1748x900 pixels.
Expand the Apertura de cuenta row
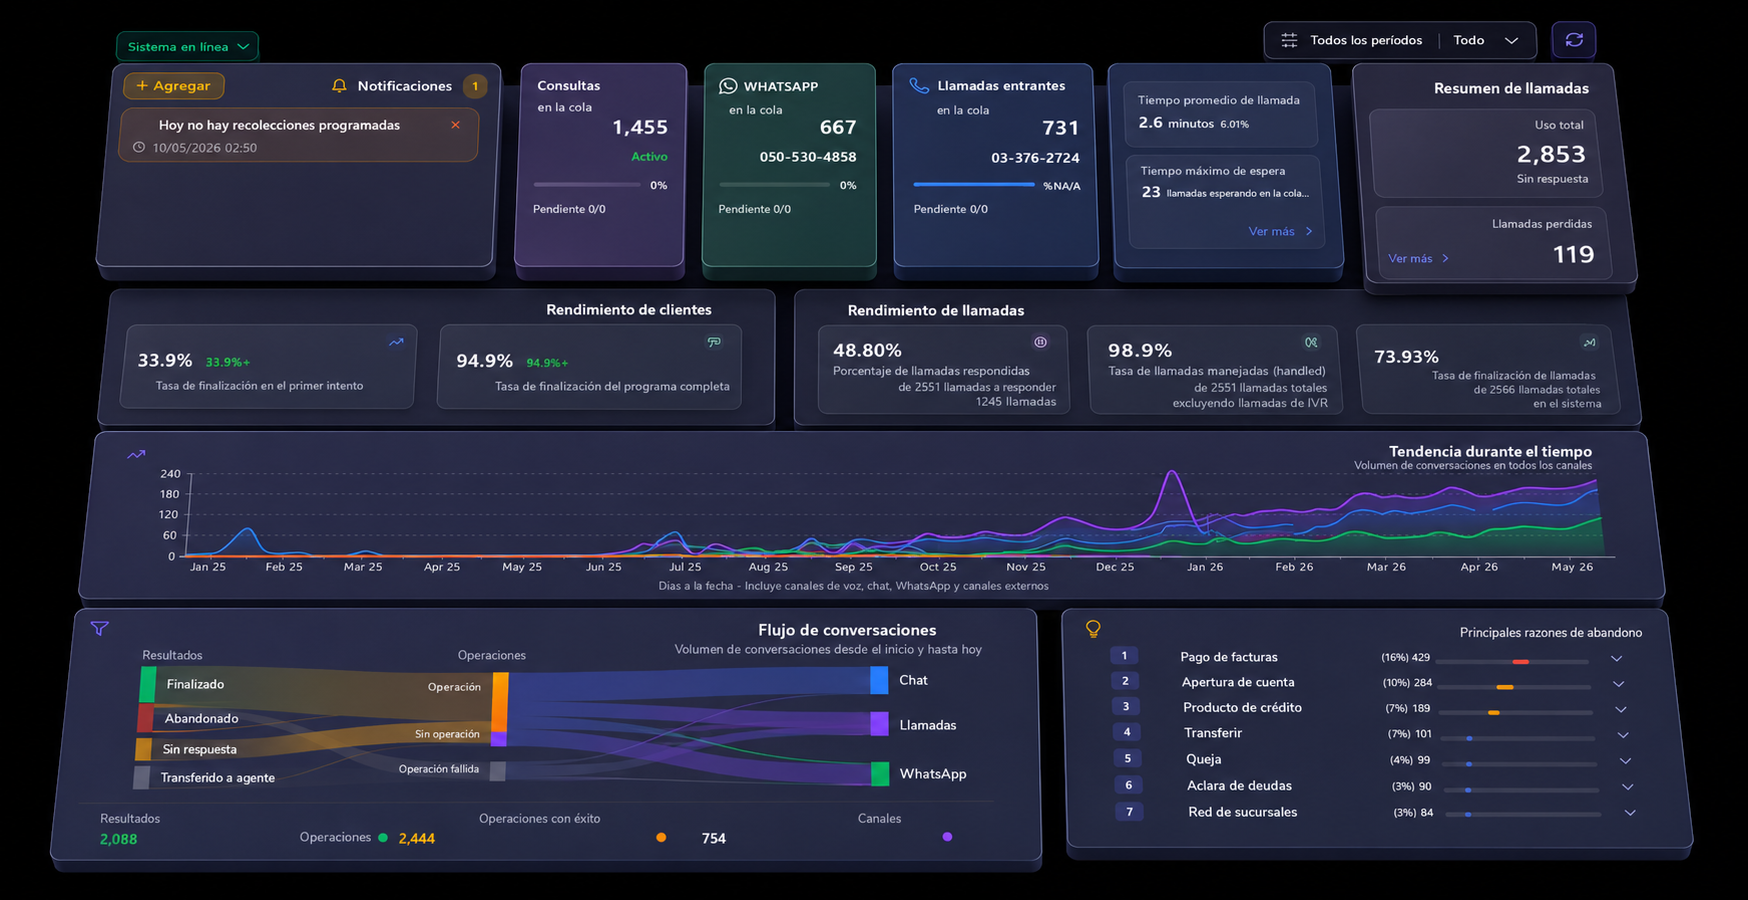pos(1618,683)
